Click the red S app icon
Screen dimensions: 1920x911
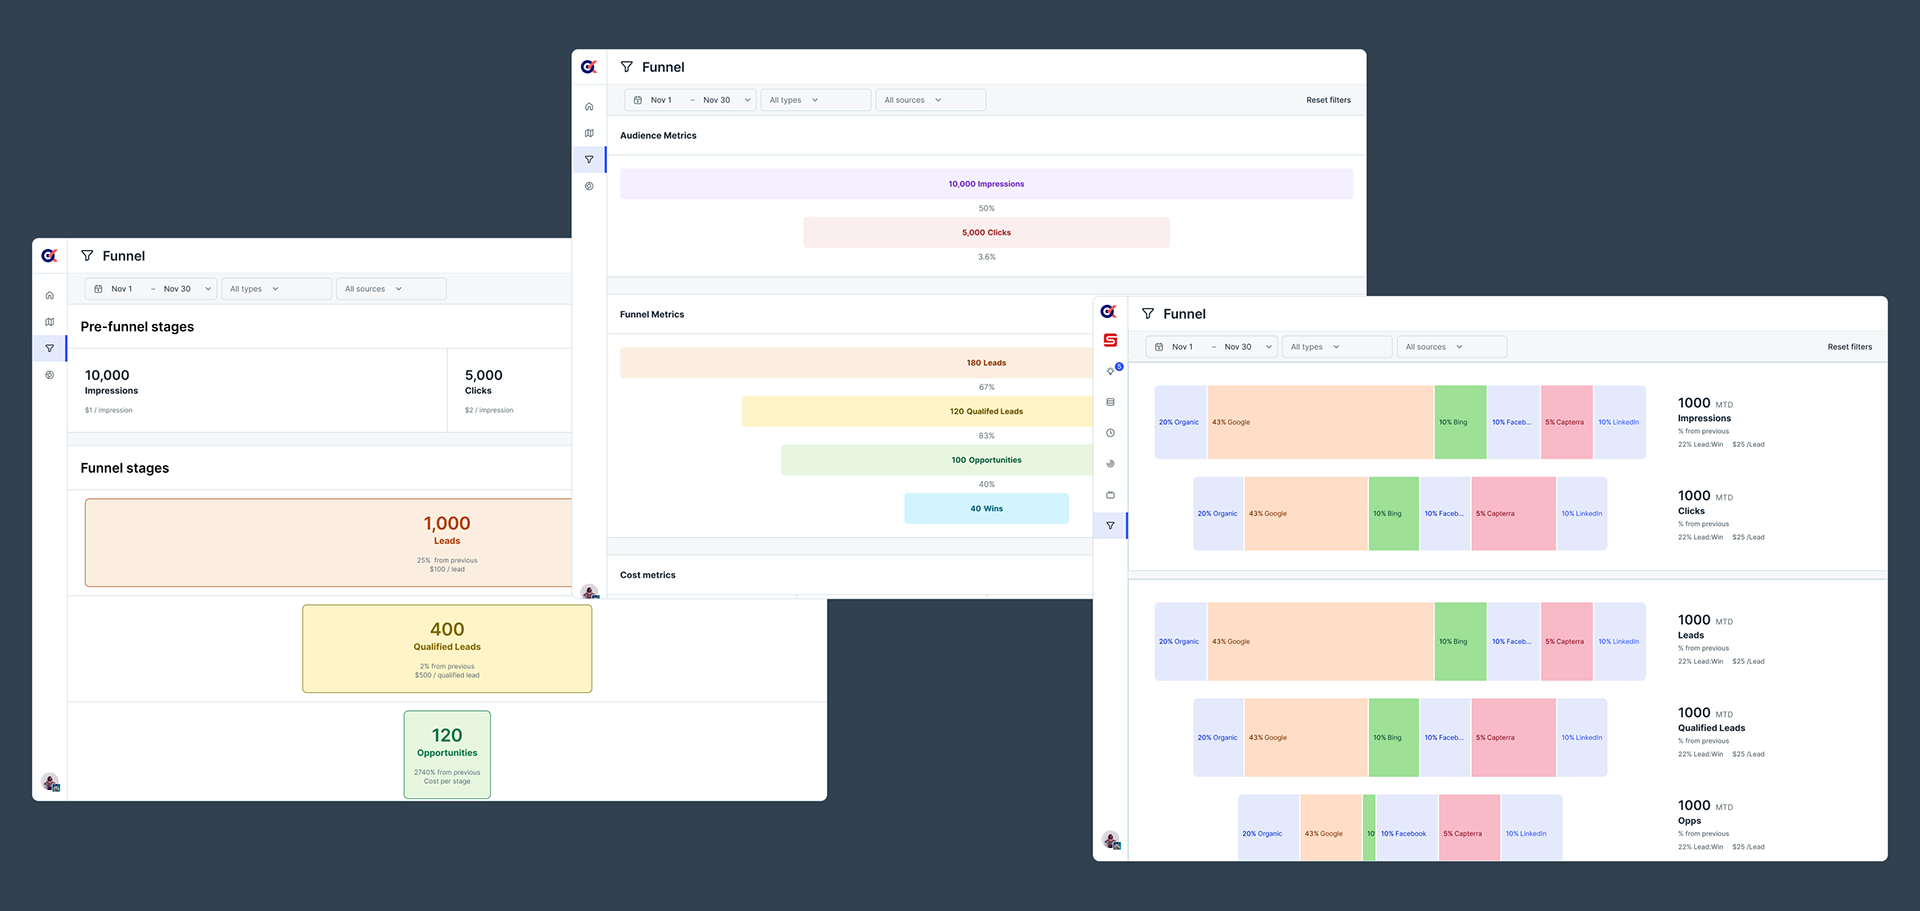(1110, 339)
